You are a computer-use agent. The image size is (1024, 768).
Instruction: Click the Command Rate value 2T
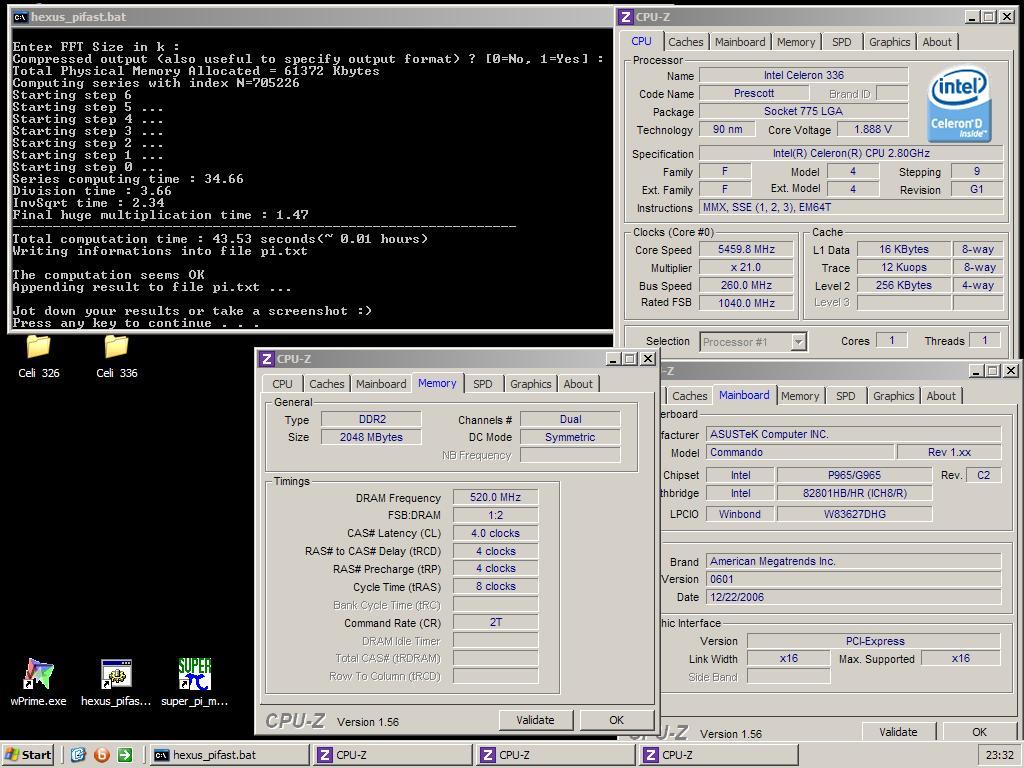496,622
